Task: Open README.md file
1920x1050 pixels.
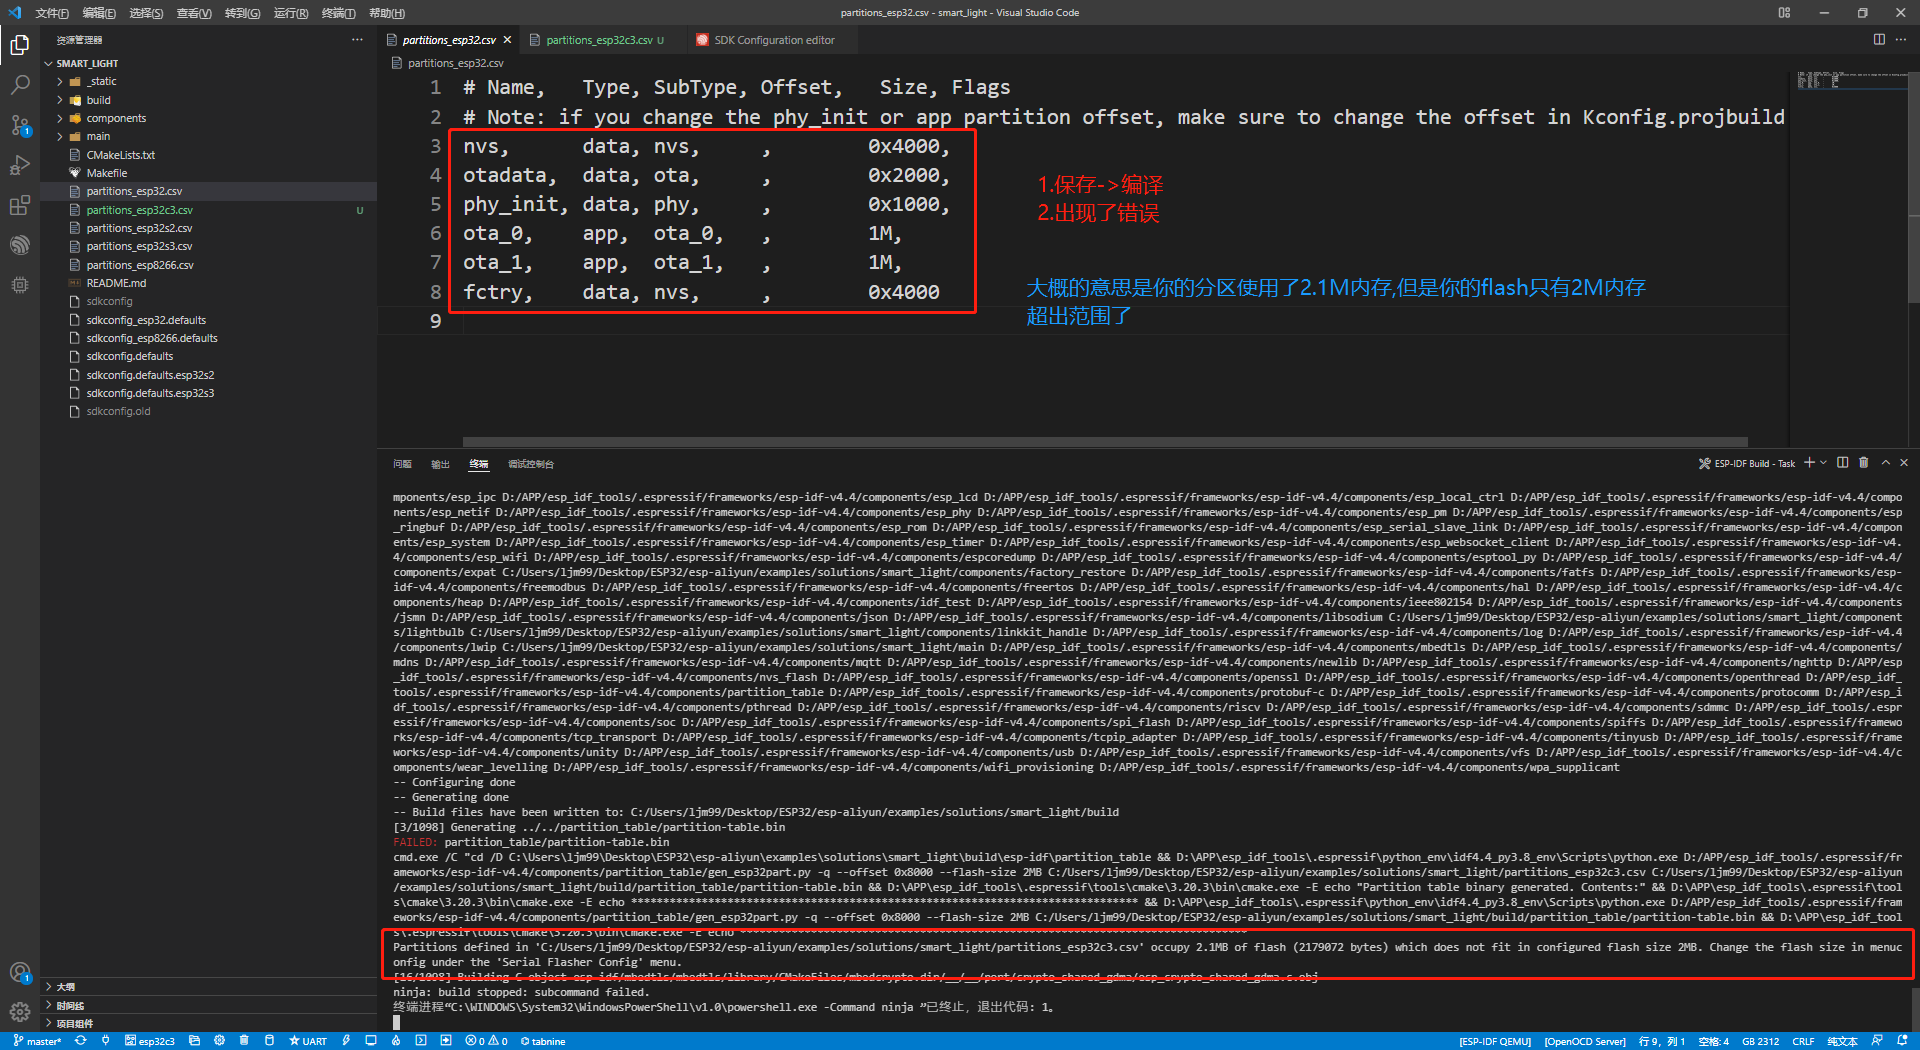Action: pyautogui.click(x=116, y=283)
